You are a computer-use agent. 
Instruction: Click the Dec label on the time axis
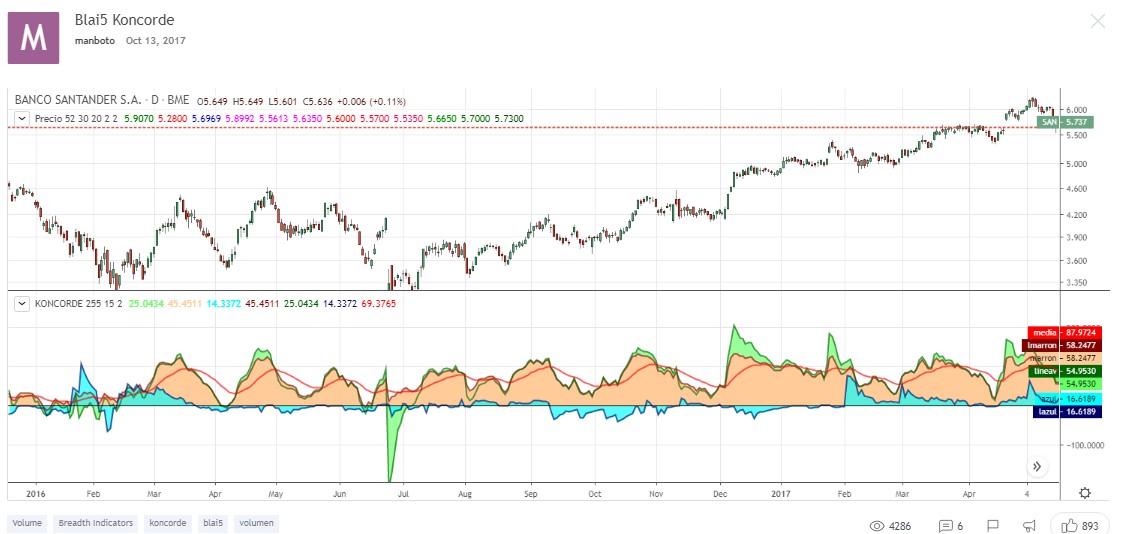[721, 494]
